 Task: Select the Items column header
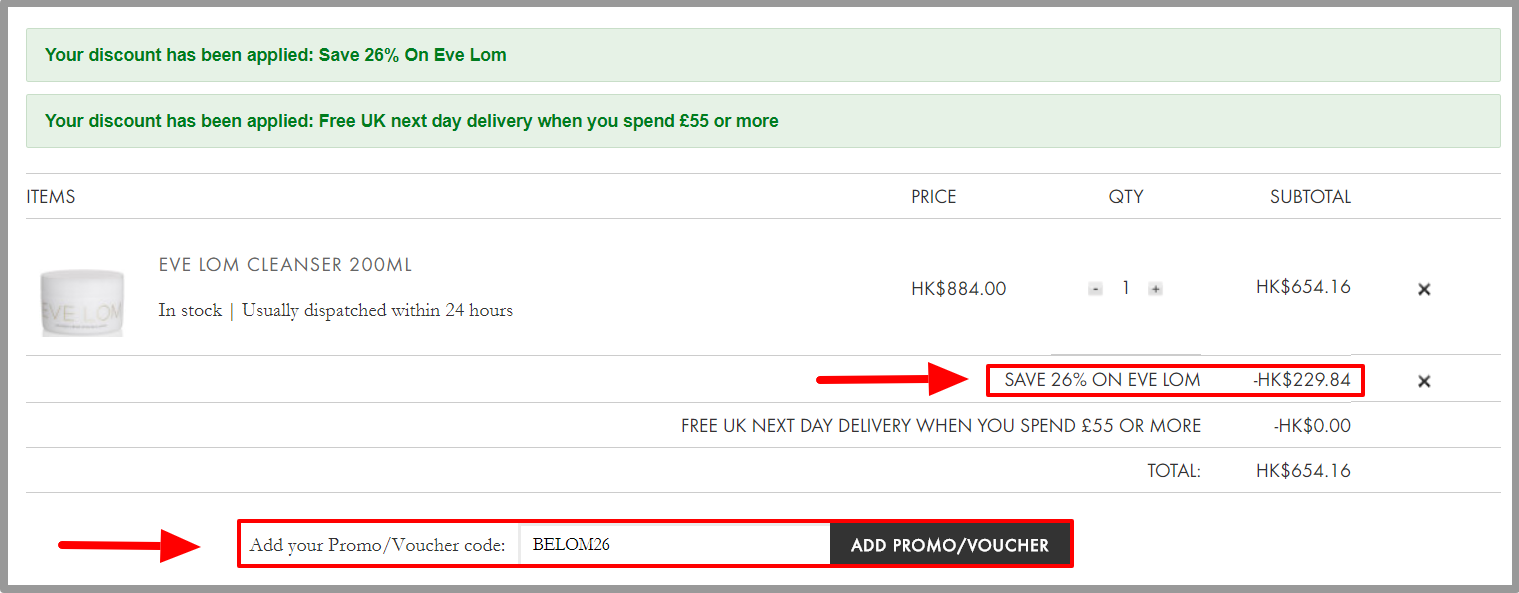pos(51,197)
